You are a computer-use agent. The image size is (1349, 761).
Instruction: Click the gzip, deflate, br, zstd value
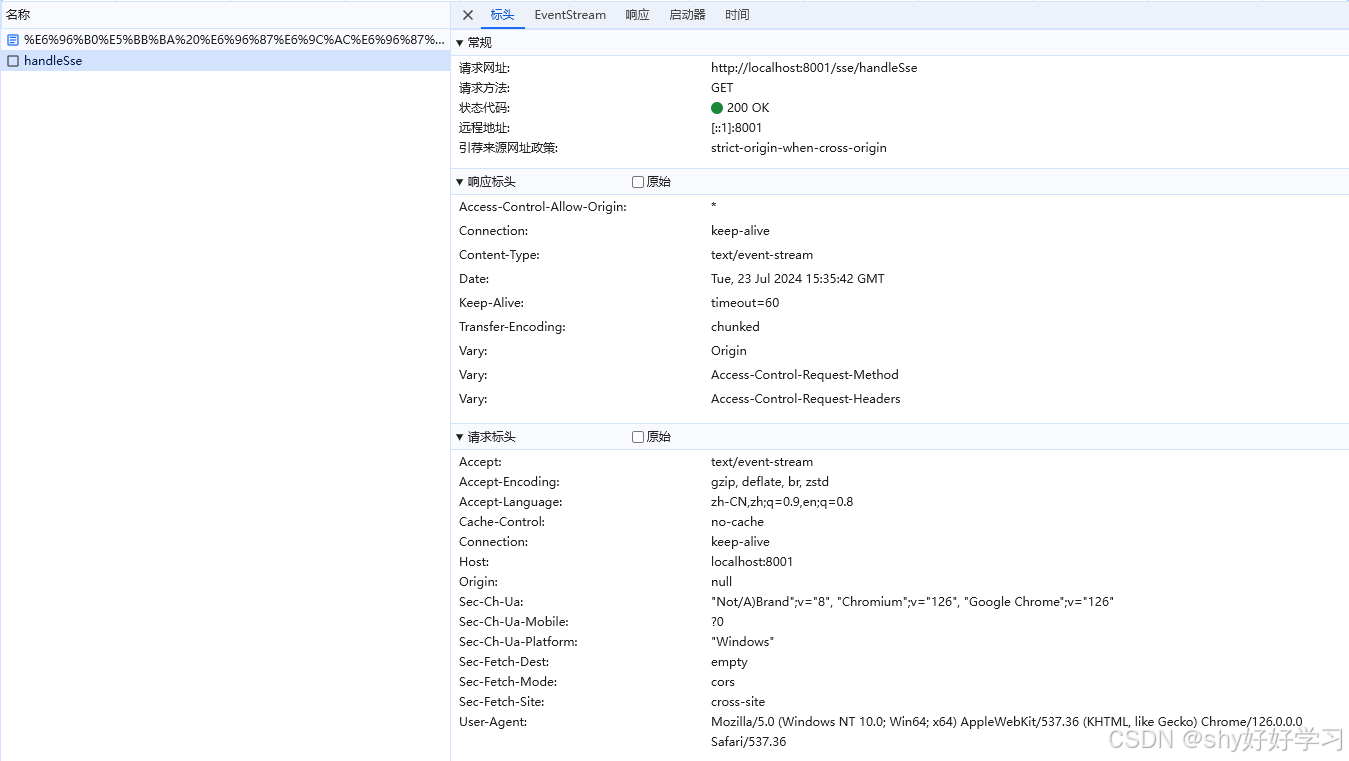pos(770,482)
